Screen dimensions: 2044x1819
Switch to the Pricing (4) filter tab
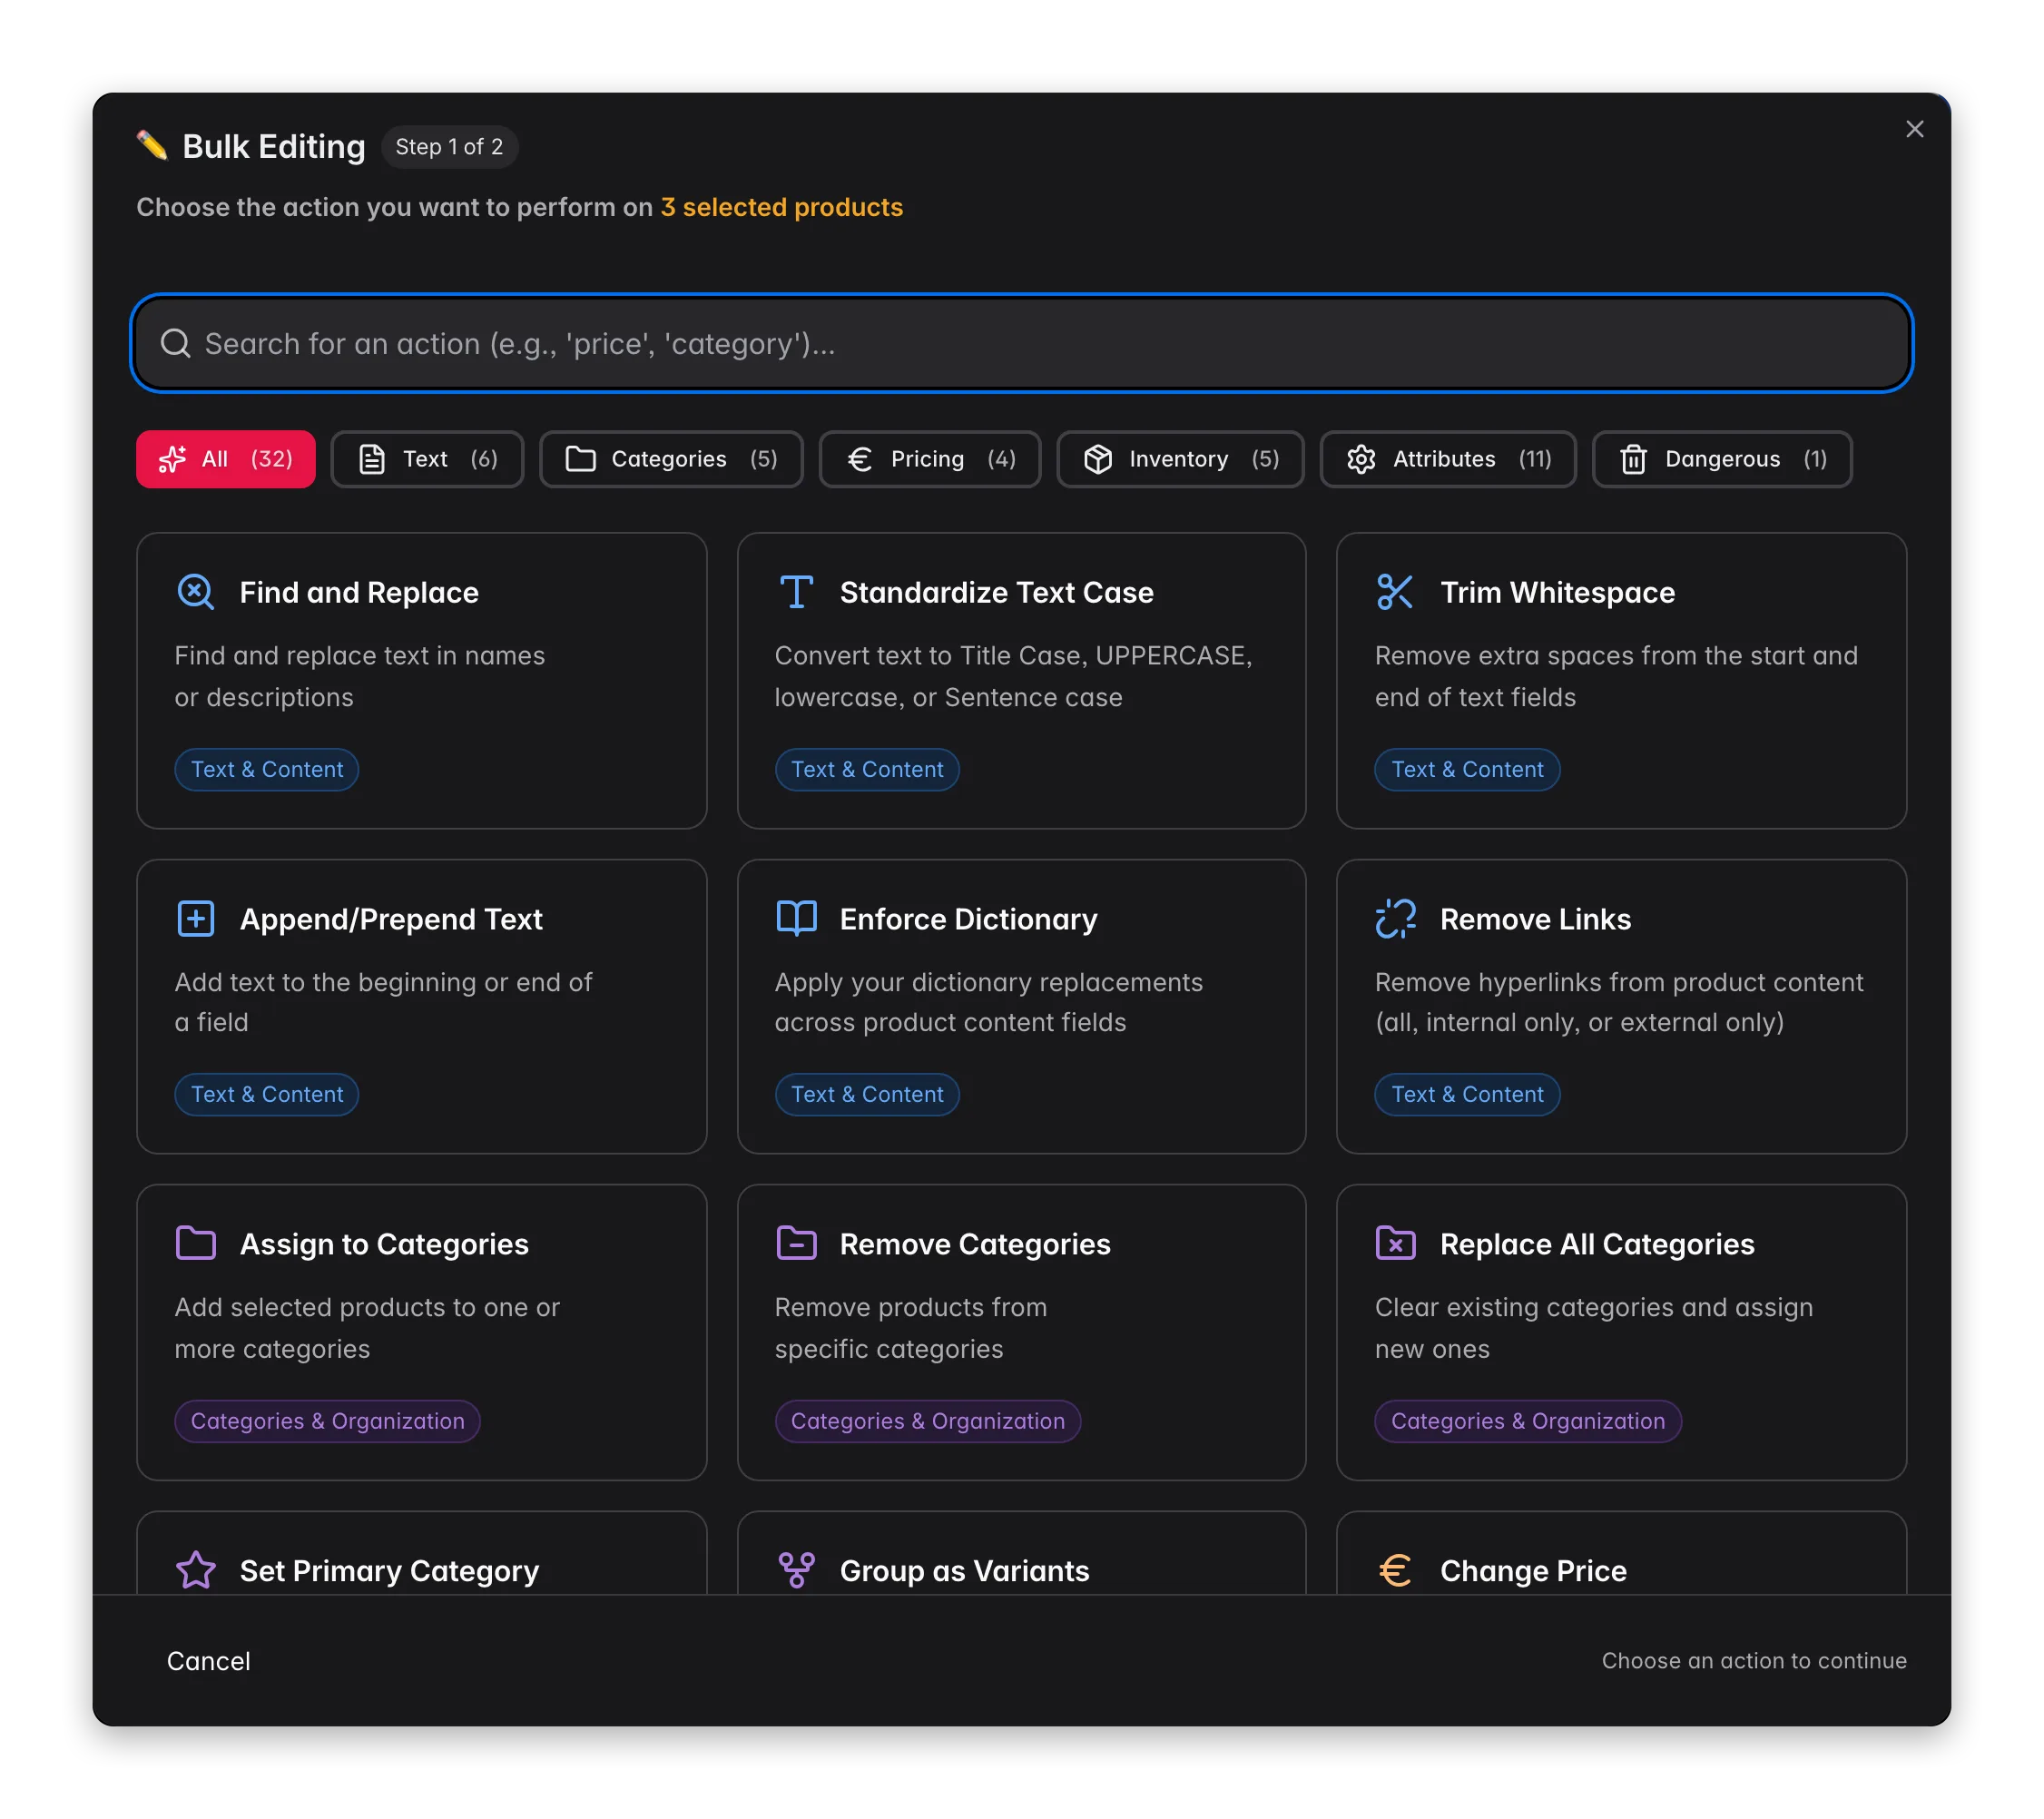(930, 459)
